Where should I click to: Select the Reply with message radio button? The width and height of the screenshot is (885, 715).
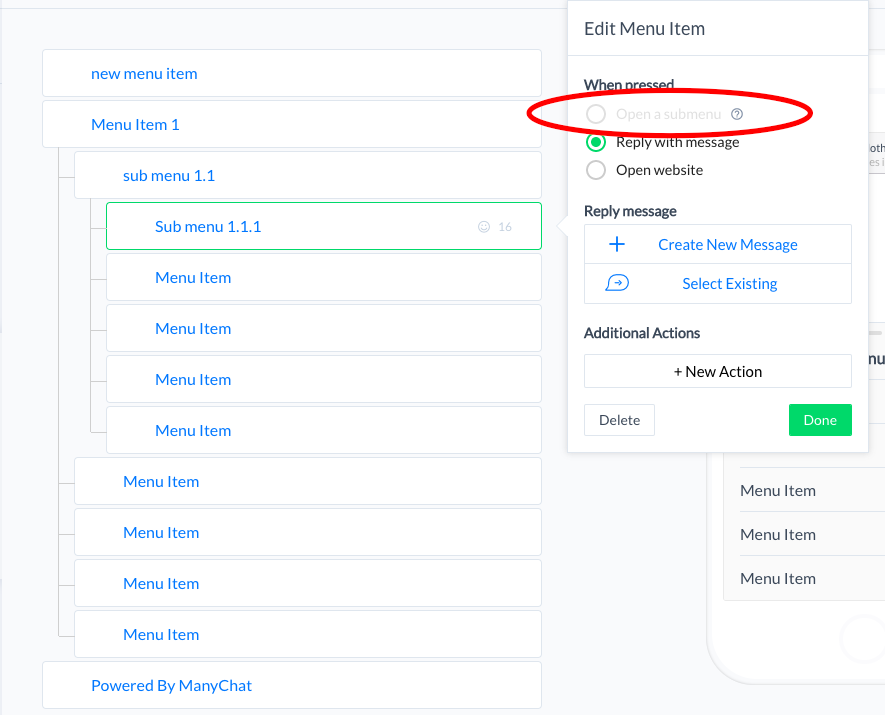pos(596,142)
